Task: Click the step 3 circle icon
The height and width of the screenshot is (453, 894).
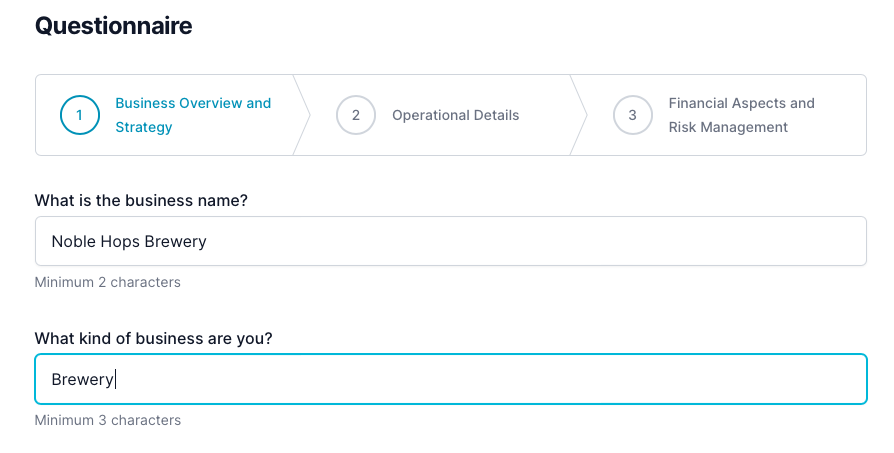Action: tap(632, 115)
